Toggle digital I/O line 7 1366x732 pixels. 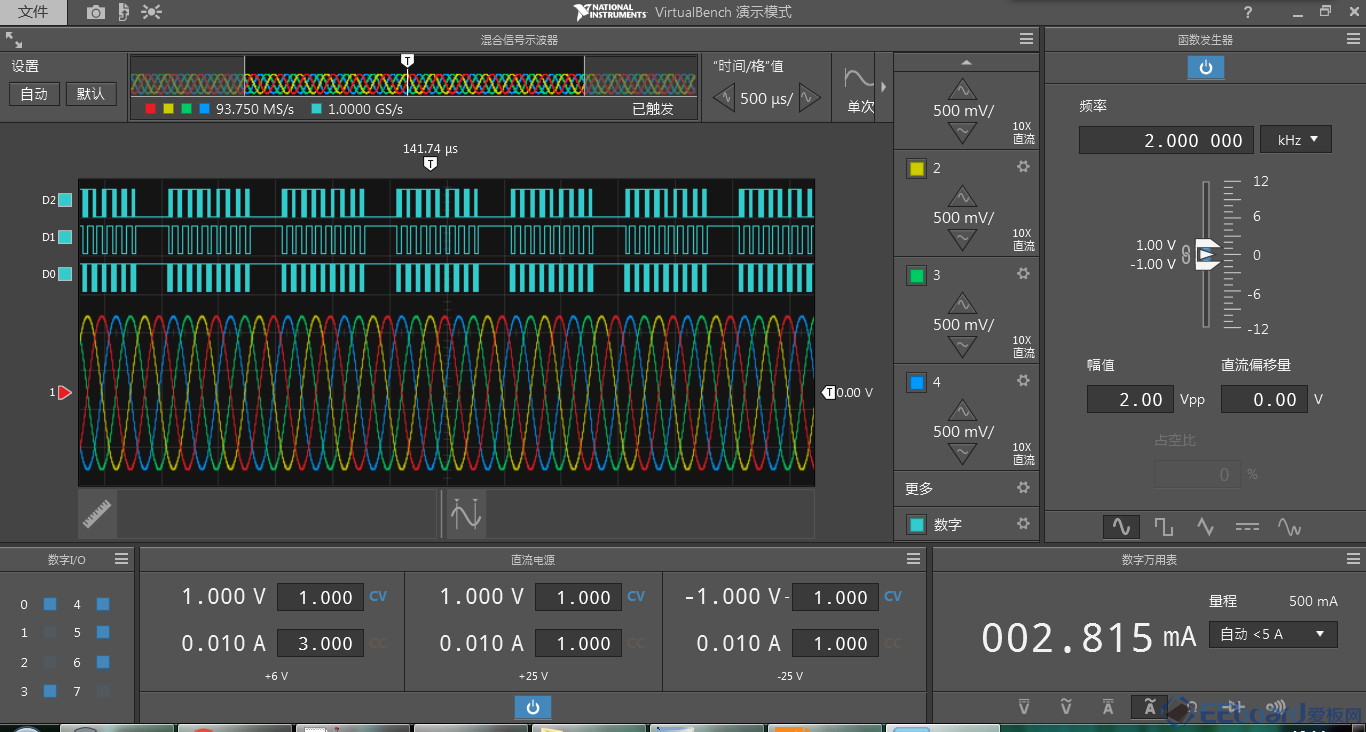(x=103, y=691)
